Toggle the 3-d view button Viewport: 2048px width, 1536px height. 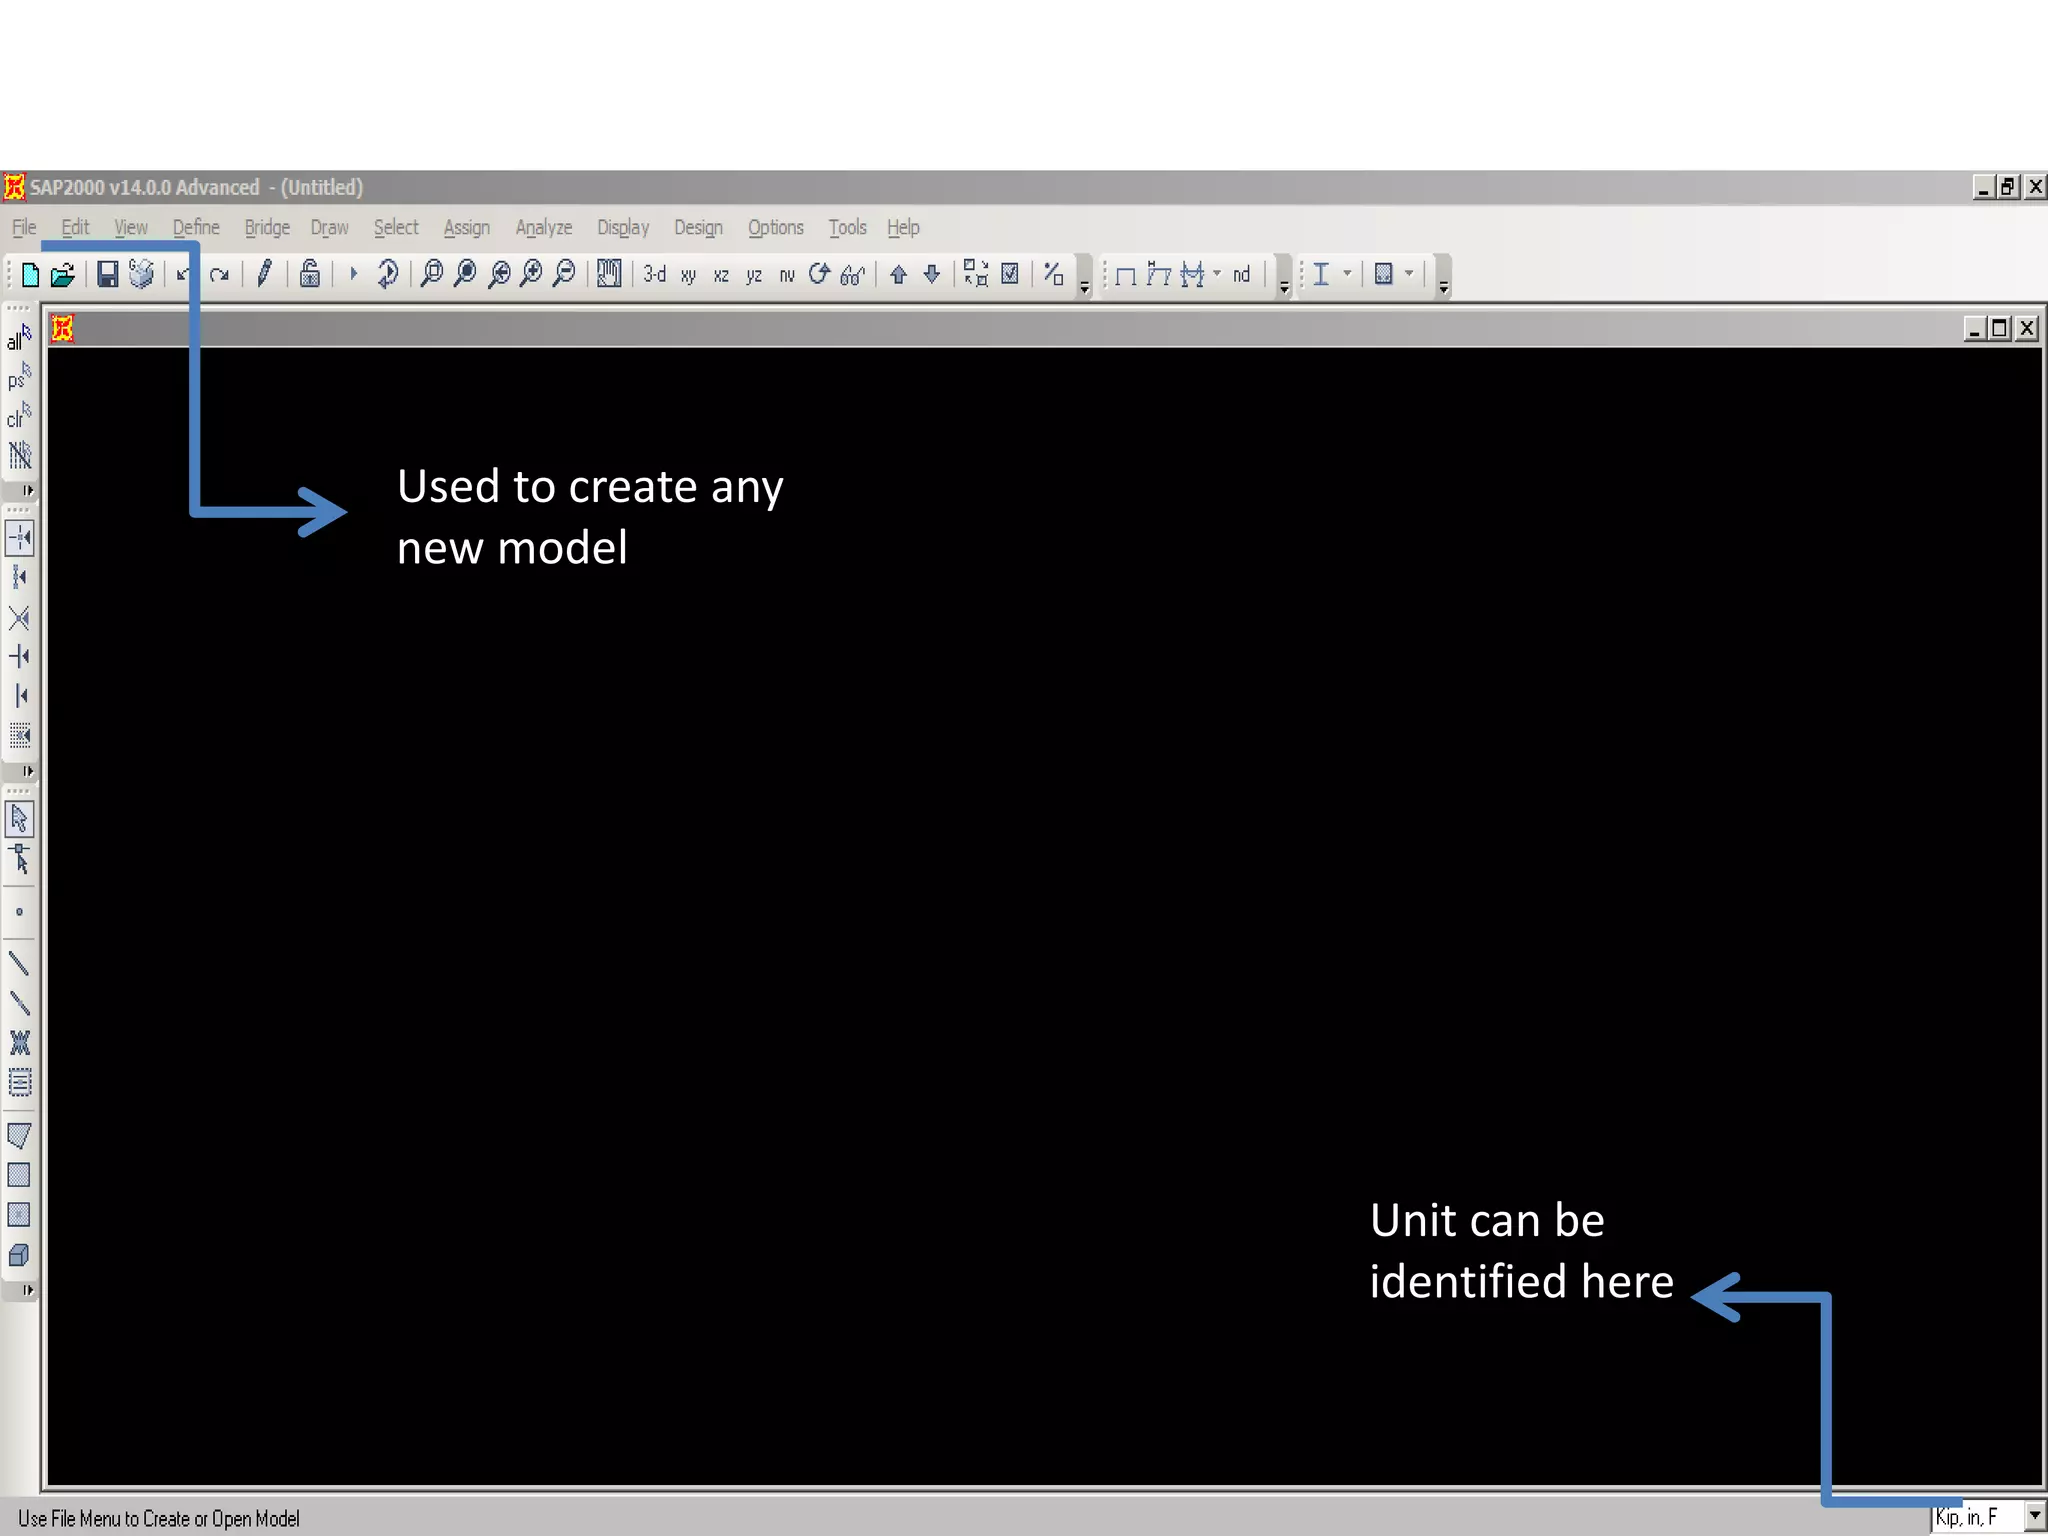655,274
